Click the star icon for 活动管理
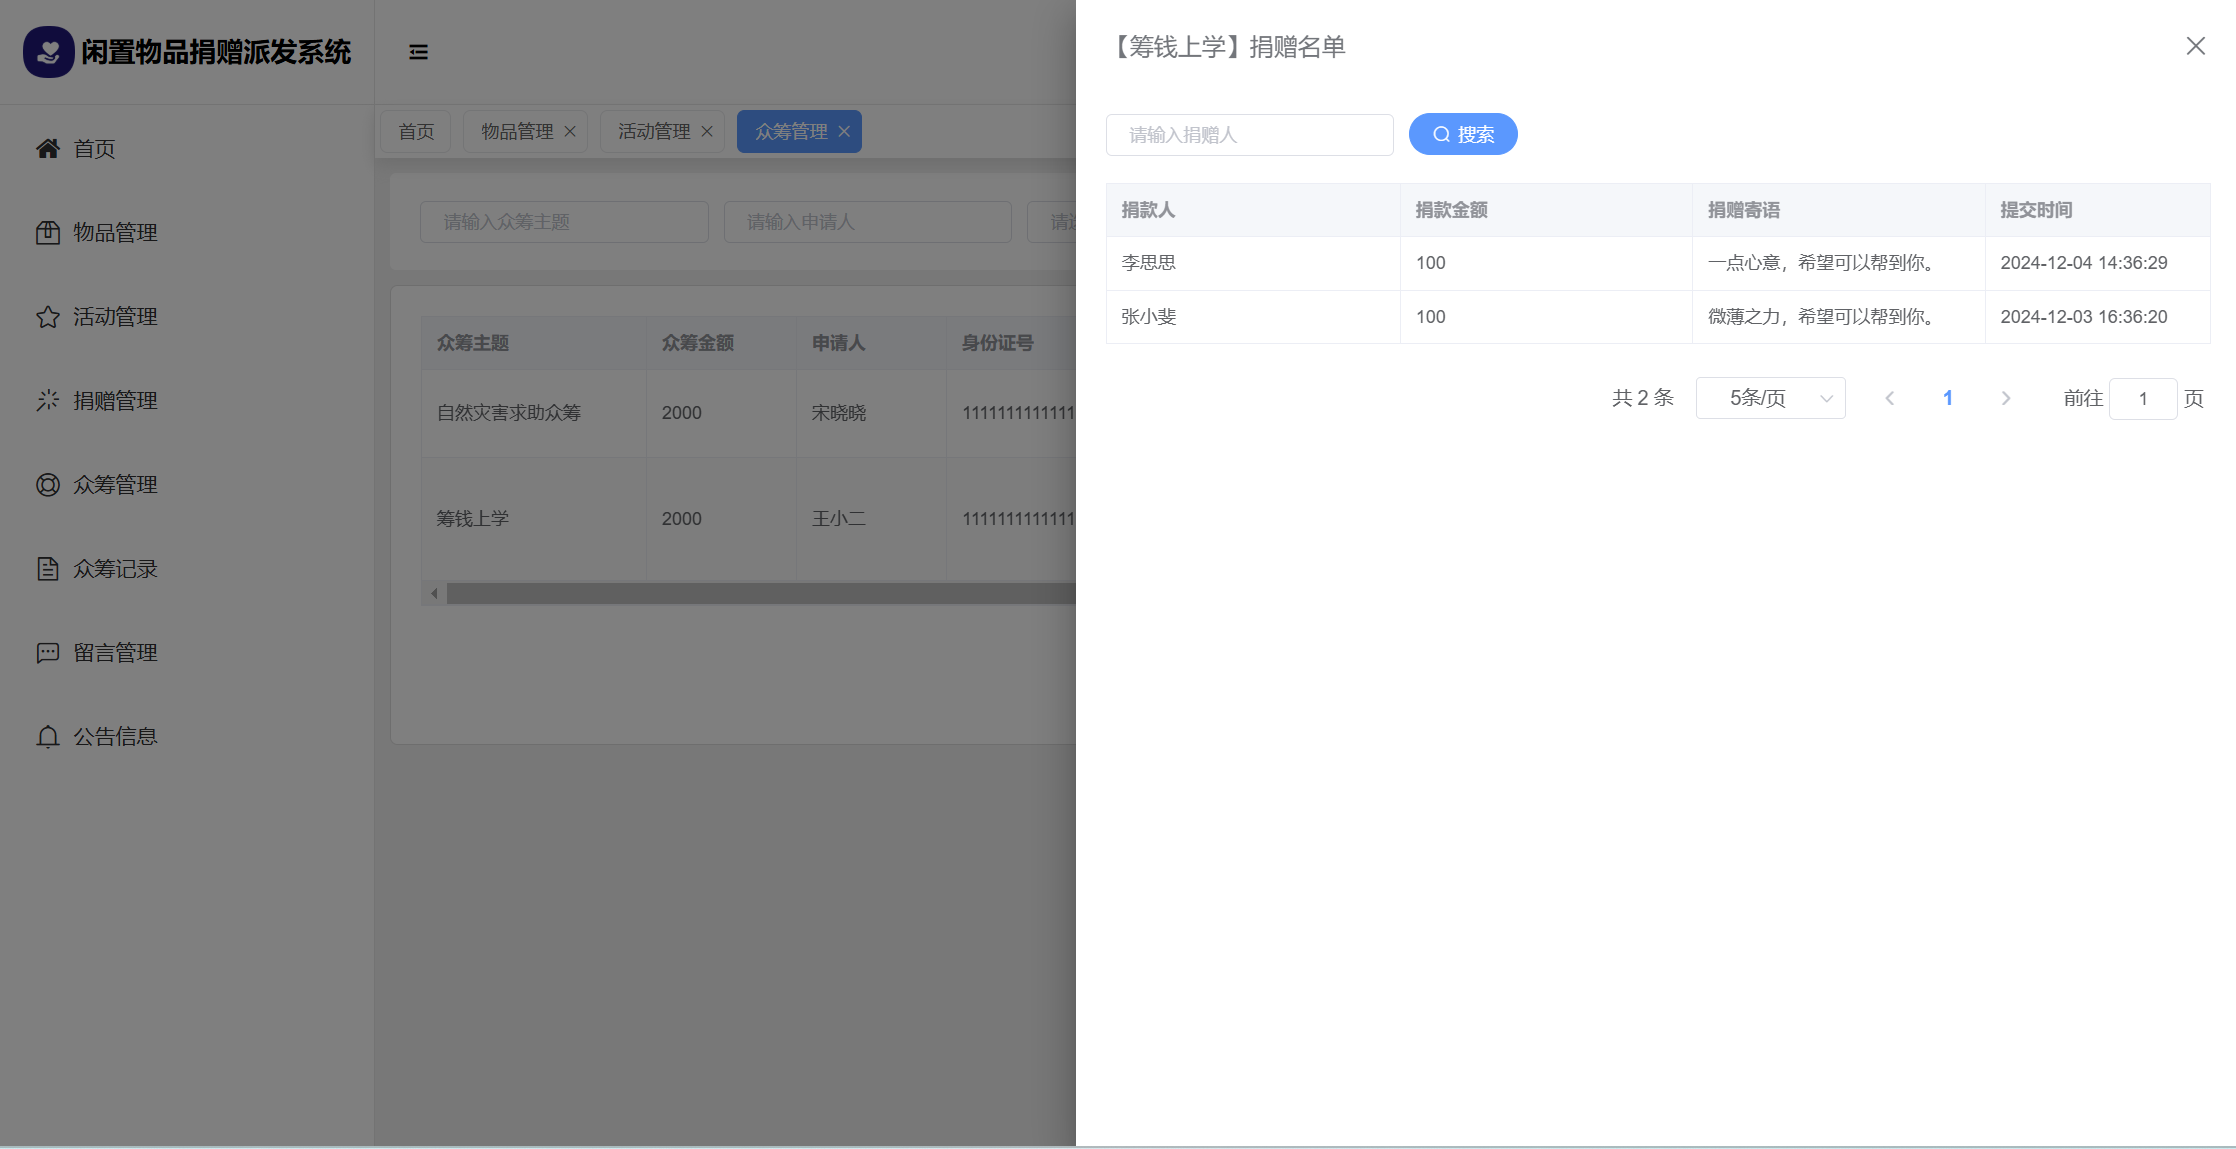The height and width of the screenshot is (1149, 2236). pos(48,317)
